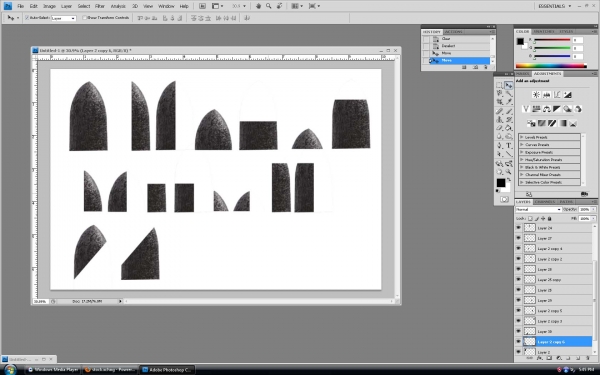Hide Layer 2 copy 4 visibility eye
Image resolution: width=600 pixels, height=375 pixels.
pyautogui.click(x=518, y=248)
